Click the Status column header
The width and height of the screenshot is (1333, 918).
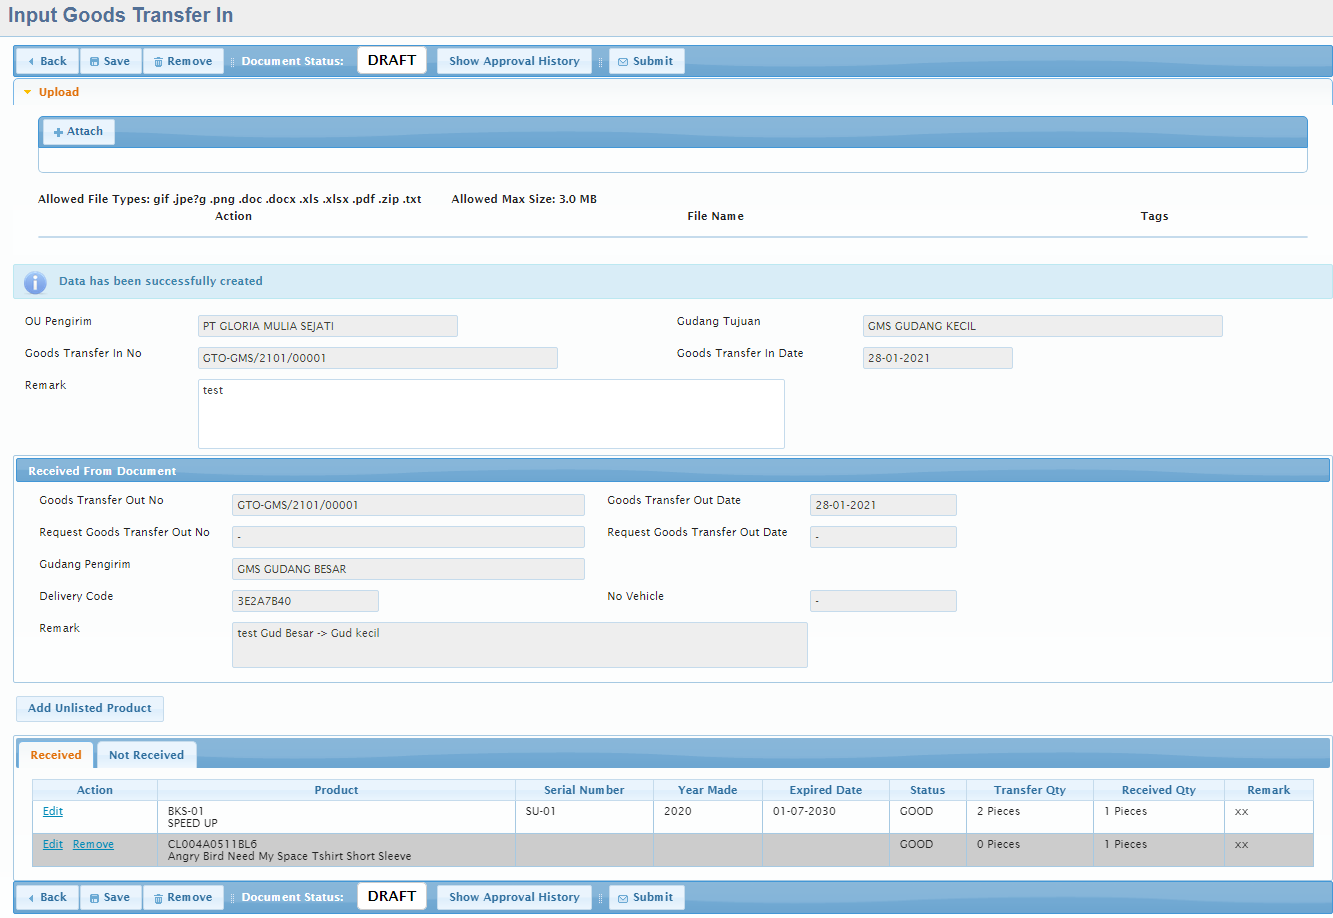[x=927, y=790]
